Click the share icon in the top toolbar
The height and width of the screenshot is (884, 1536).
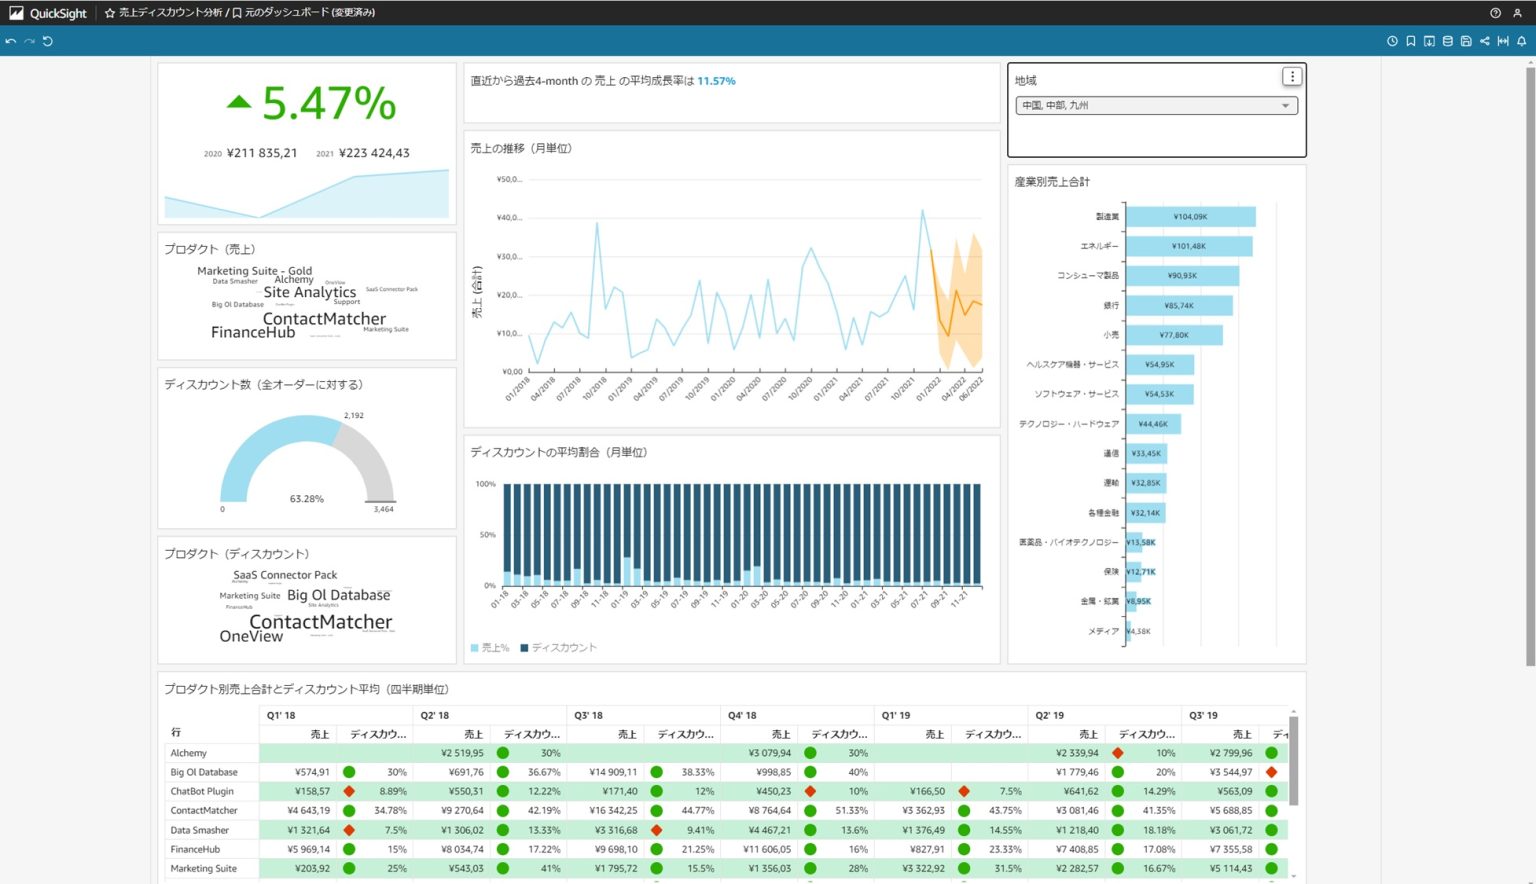point(1484,41)
